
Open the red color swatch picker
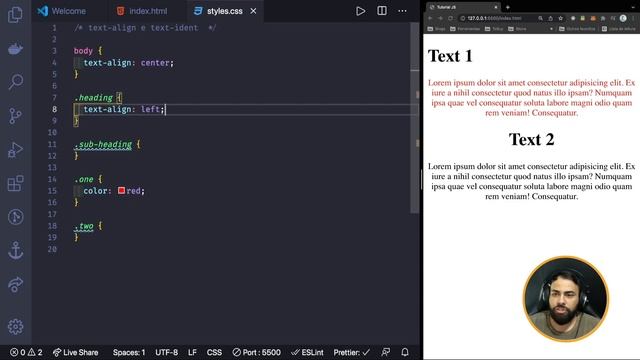(x=121, y=190)
